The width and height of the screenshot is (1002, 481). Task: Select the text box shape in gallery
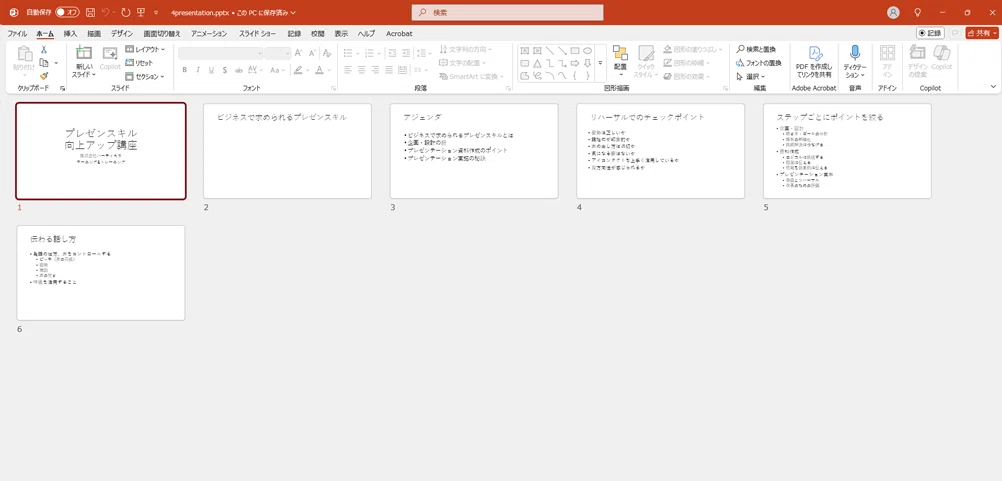coord(525,50)
